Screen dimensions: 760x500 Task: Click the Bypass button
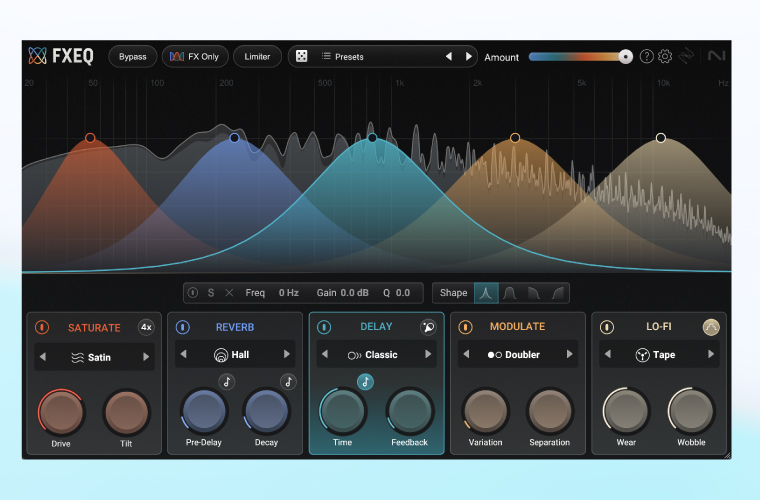[x=132, y=57]
